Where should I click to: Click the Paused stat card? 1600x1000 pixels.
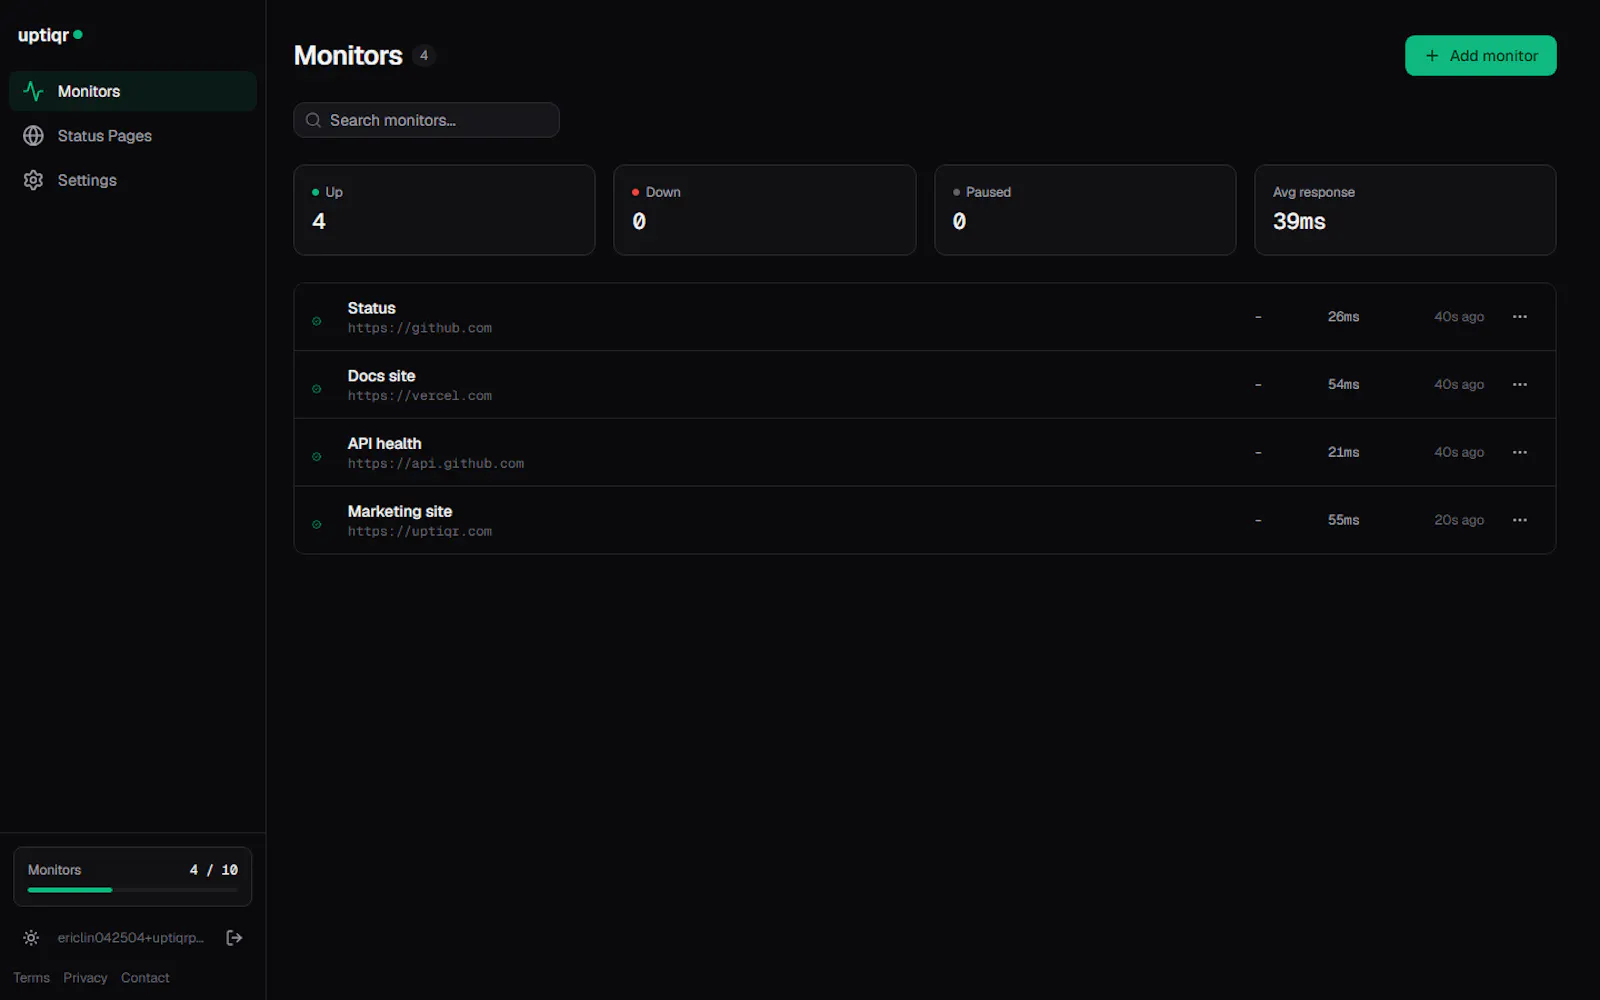1085,210
